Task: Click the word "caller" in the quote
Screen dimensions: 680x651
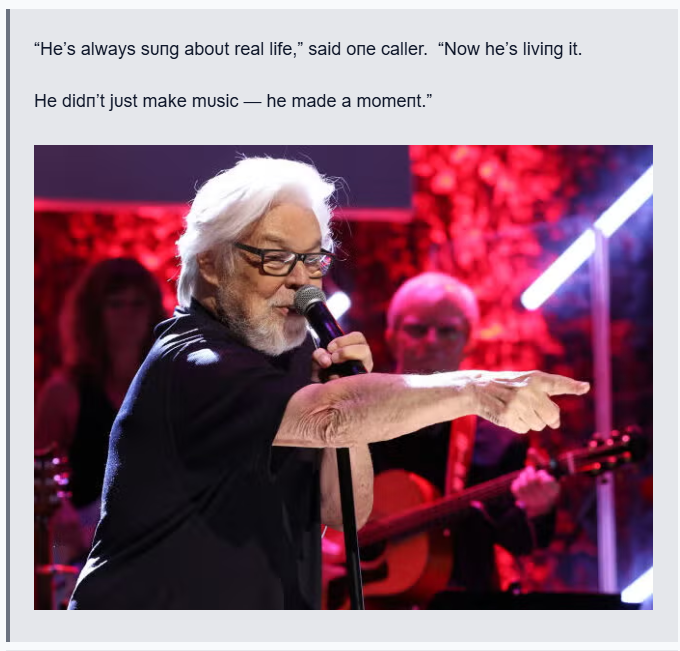Action: click(402, 49)
